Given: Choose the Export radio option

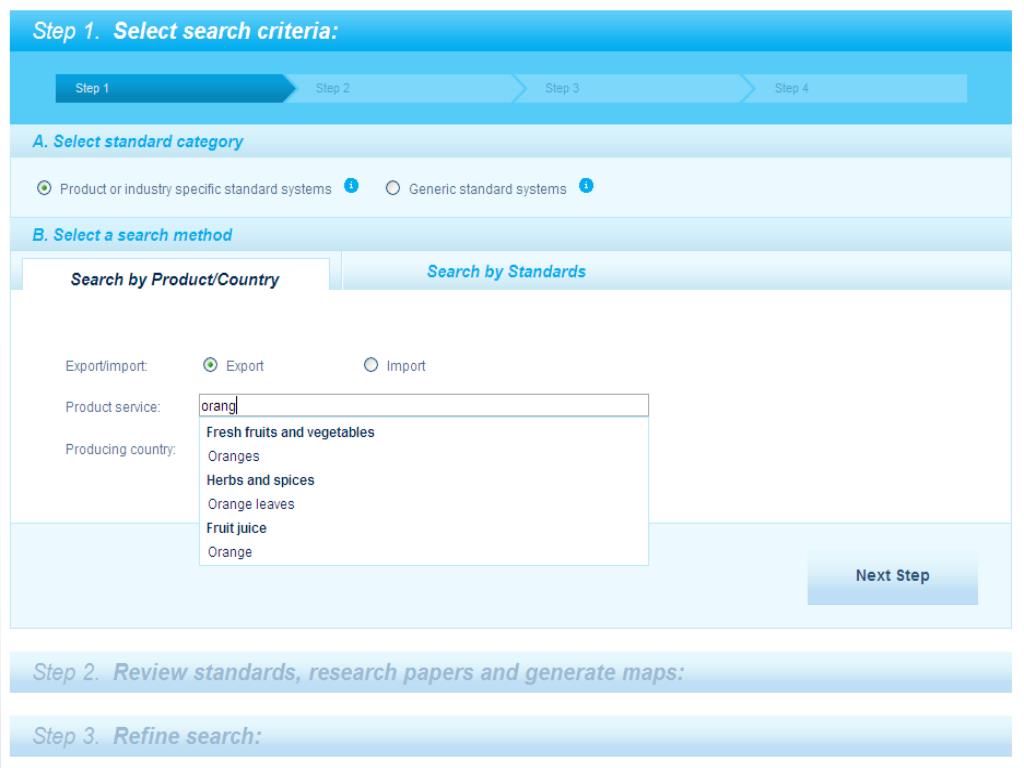Looking at the screenshot, I should coord(210,365).
